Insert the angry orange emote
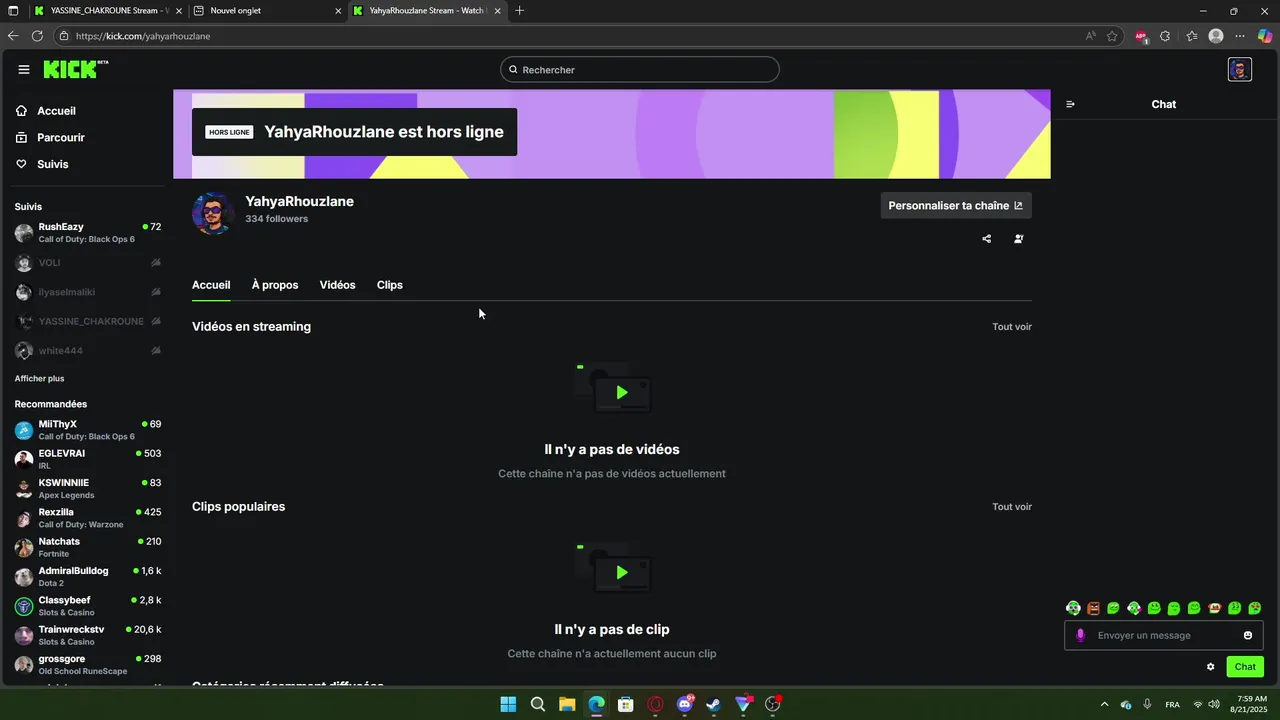The image size is (1280, 720). [1094, 608]
